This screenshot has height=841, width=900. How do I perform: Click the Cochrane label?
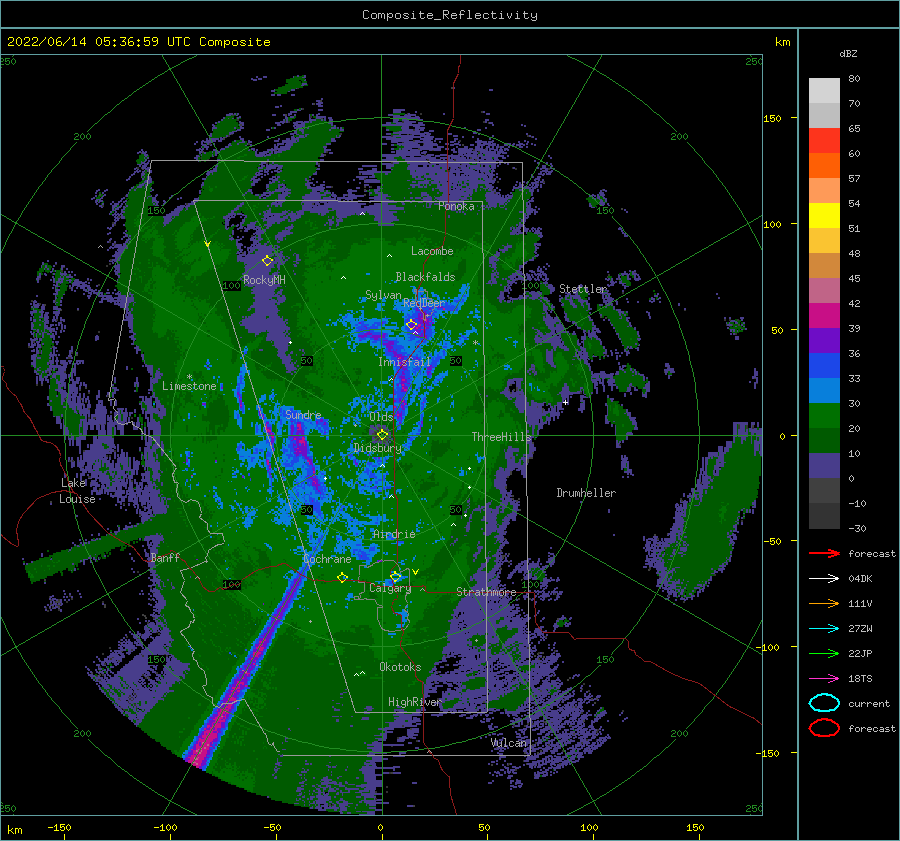click(x=327, y=559)
